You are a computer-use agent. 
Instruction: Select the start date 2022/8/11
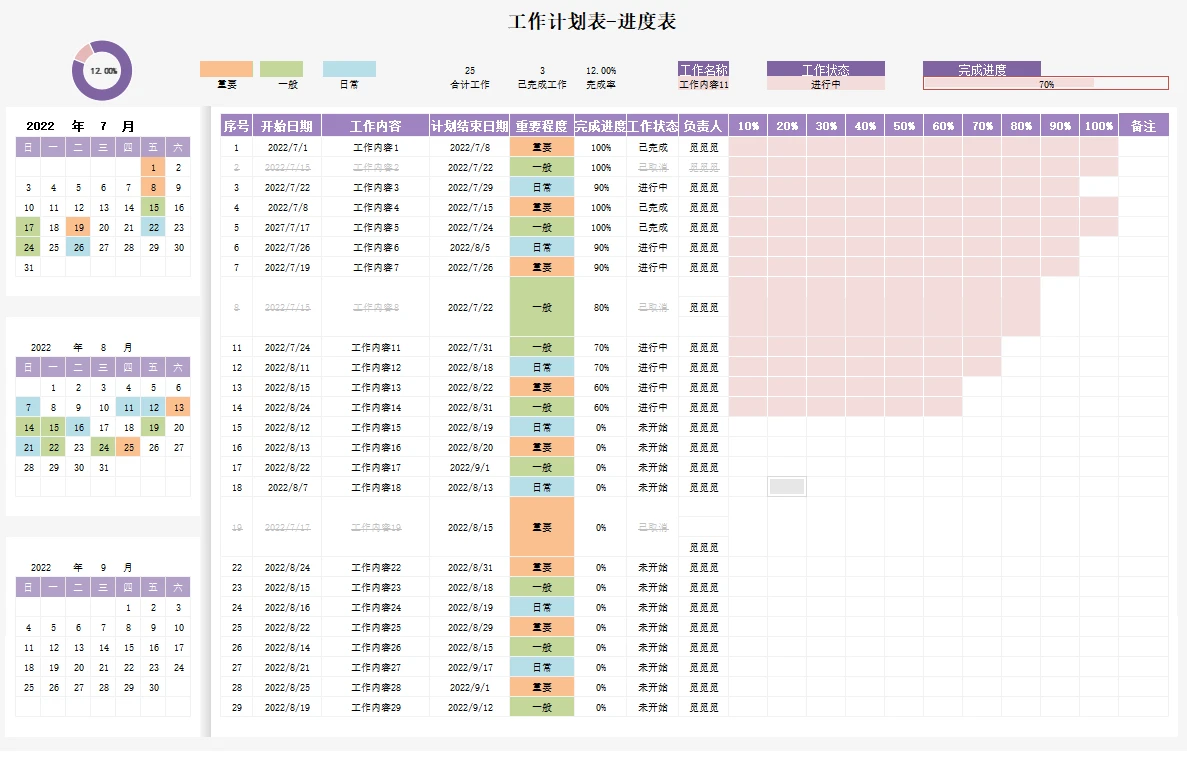click(x=287, y=367)
